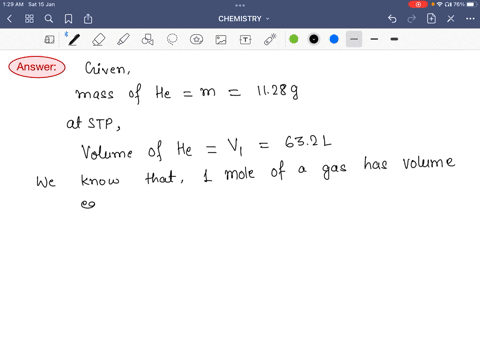
Task: Select the Image insert tool
Action: point(221,40)
